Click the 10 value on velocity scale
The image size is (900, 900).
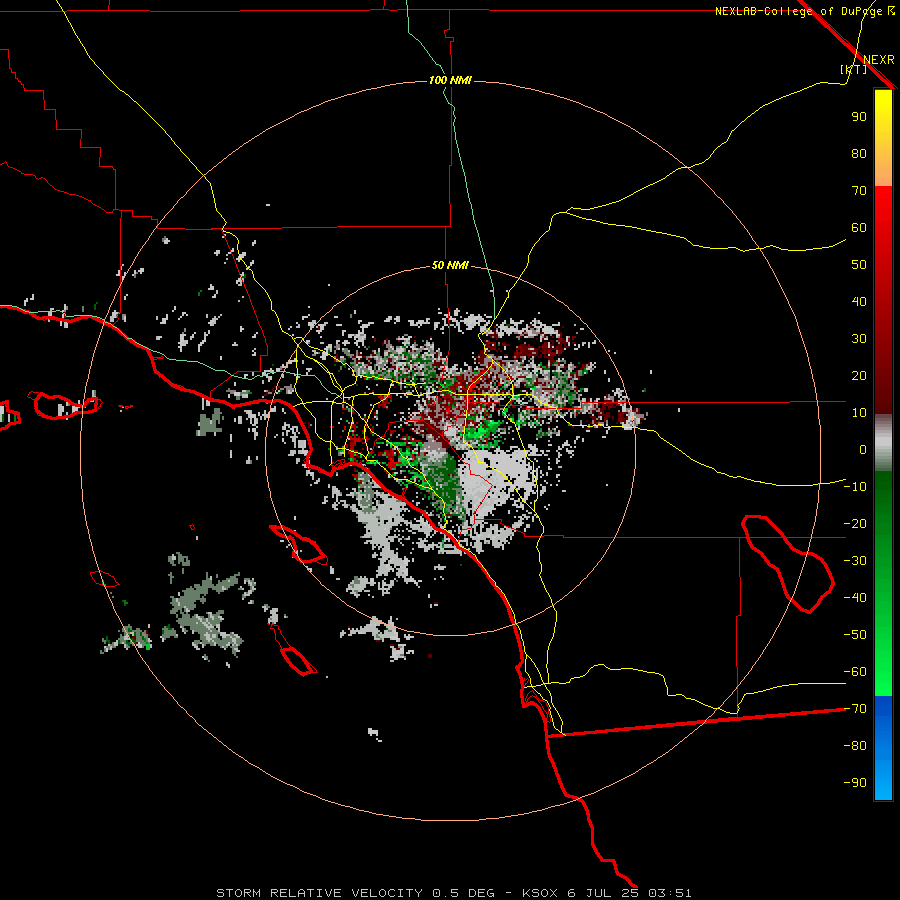click(x=859, y=413)
